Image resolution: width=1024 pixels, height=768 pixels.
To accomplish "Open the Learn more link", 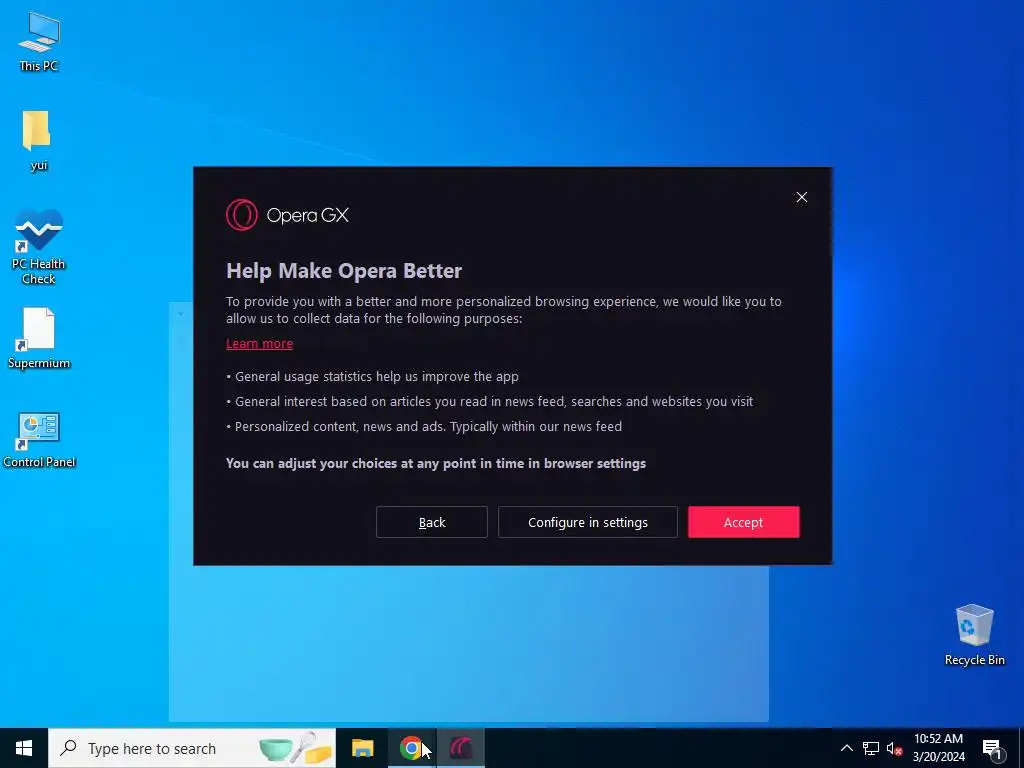I will click(259, 344).
